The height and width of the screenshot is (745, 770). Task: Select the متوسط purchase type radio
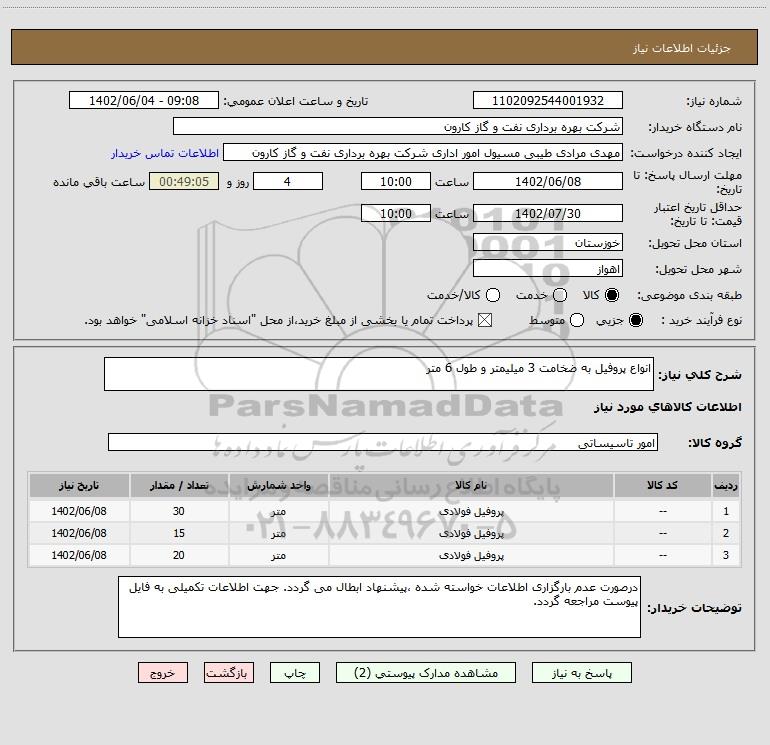tap(577, 320)
